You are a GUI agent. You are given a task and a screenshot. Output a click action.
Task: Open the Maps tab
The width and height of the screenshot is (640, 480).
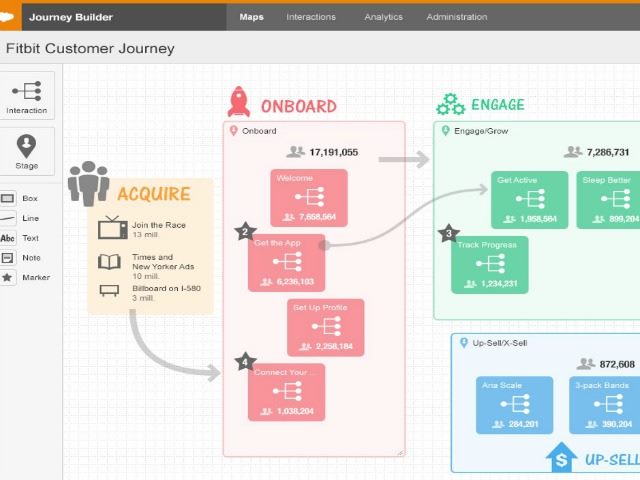pyautogui.click(x=251, y=17)
